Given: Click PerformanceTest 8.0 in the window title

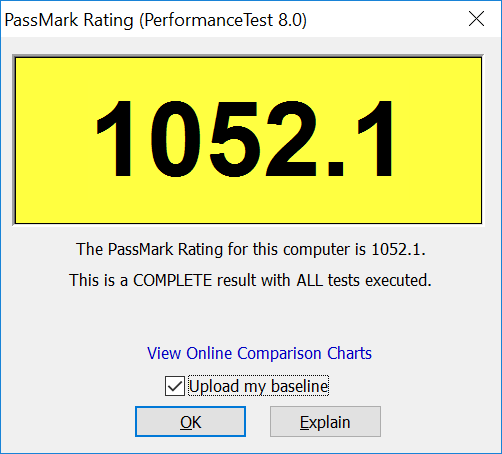Looking at the screenshot, I should click(223, 20).
